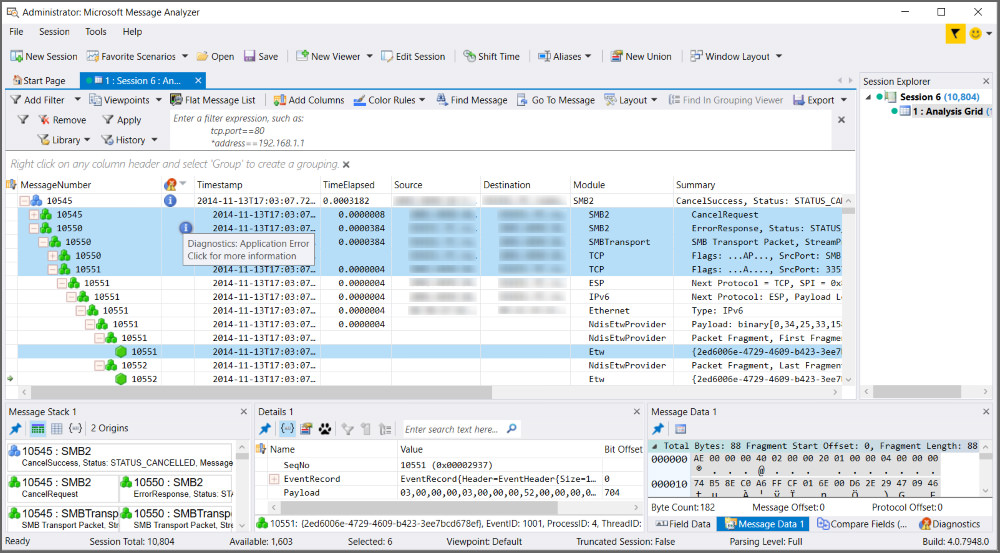1000x553 pixels.
Task: Expand the New Viewer dropdown arrow
Action: 369,56
